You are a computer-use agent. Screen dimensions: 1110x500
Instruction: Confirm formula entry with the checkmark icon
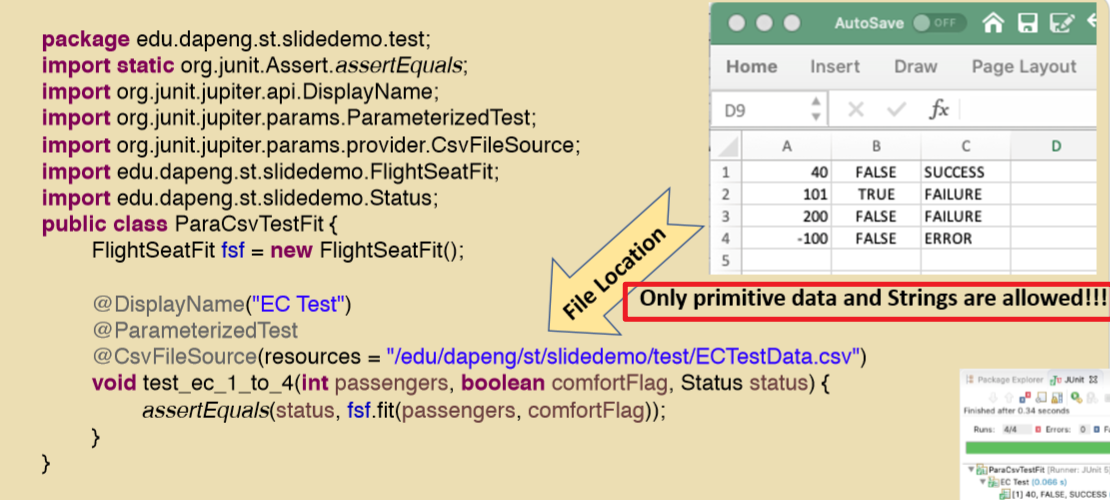point(896,109)
